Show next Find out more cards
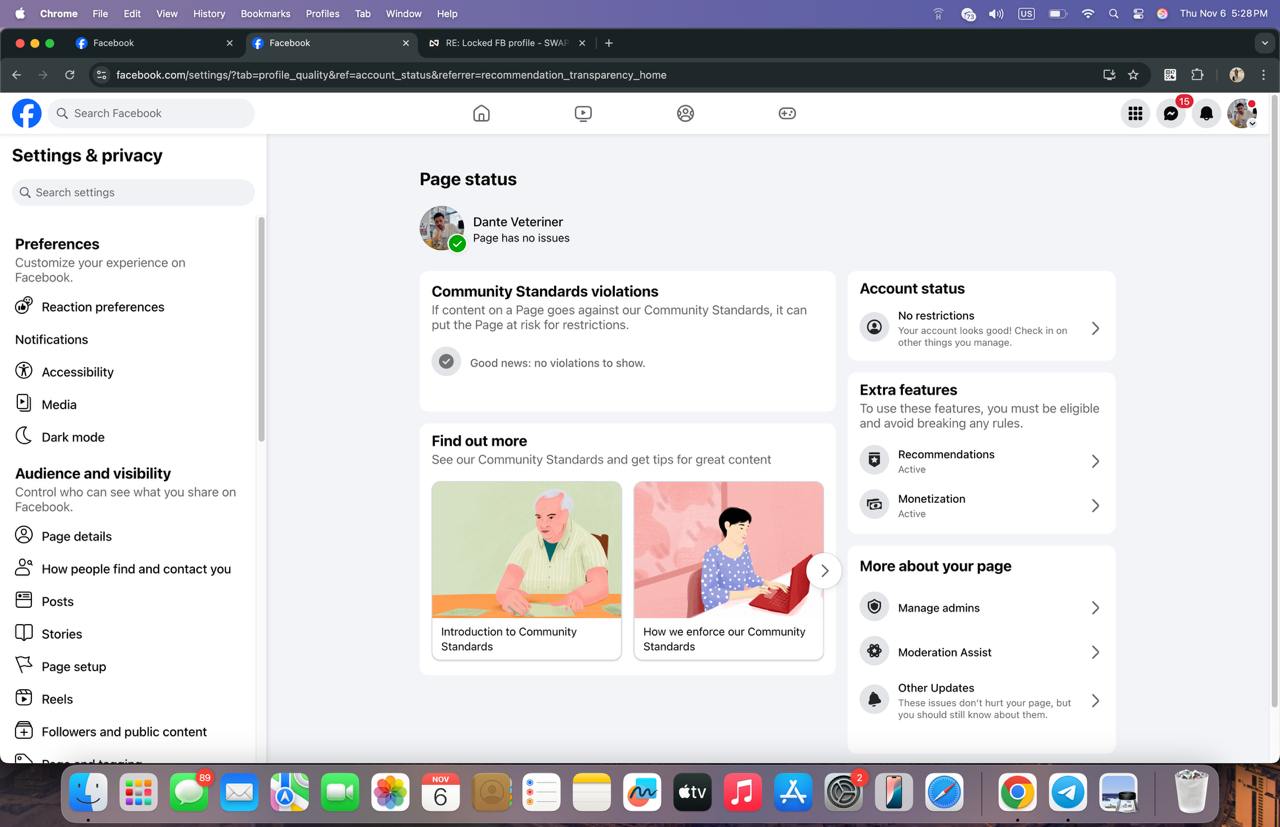The width and height of the screenshot is (1280, 827). click(824, 570)
